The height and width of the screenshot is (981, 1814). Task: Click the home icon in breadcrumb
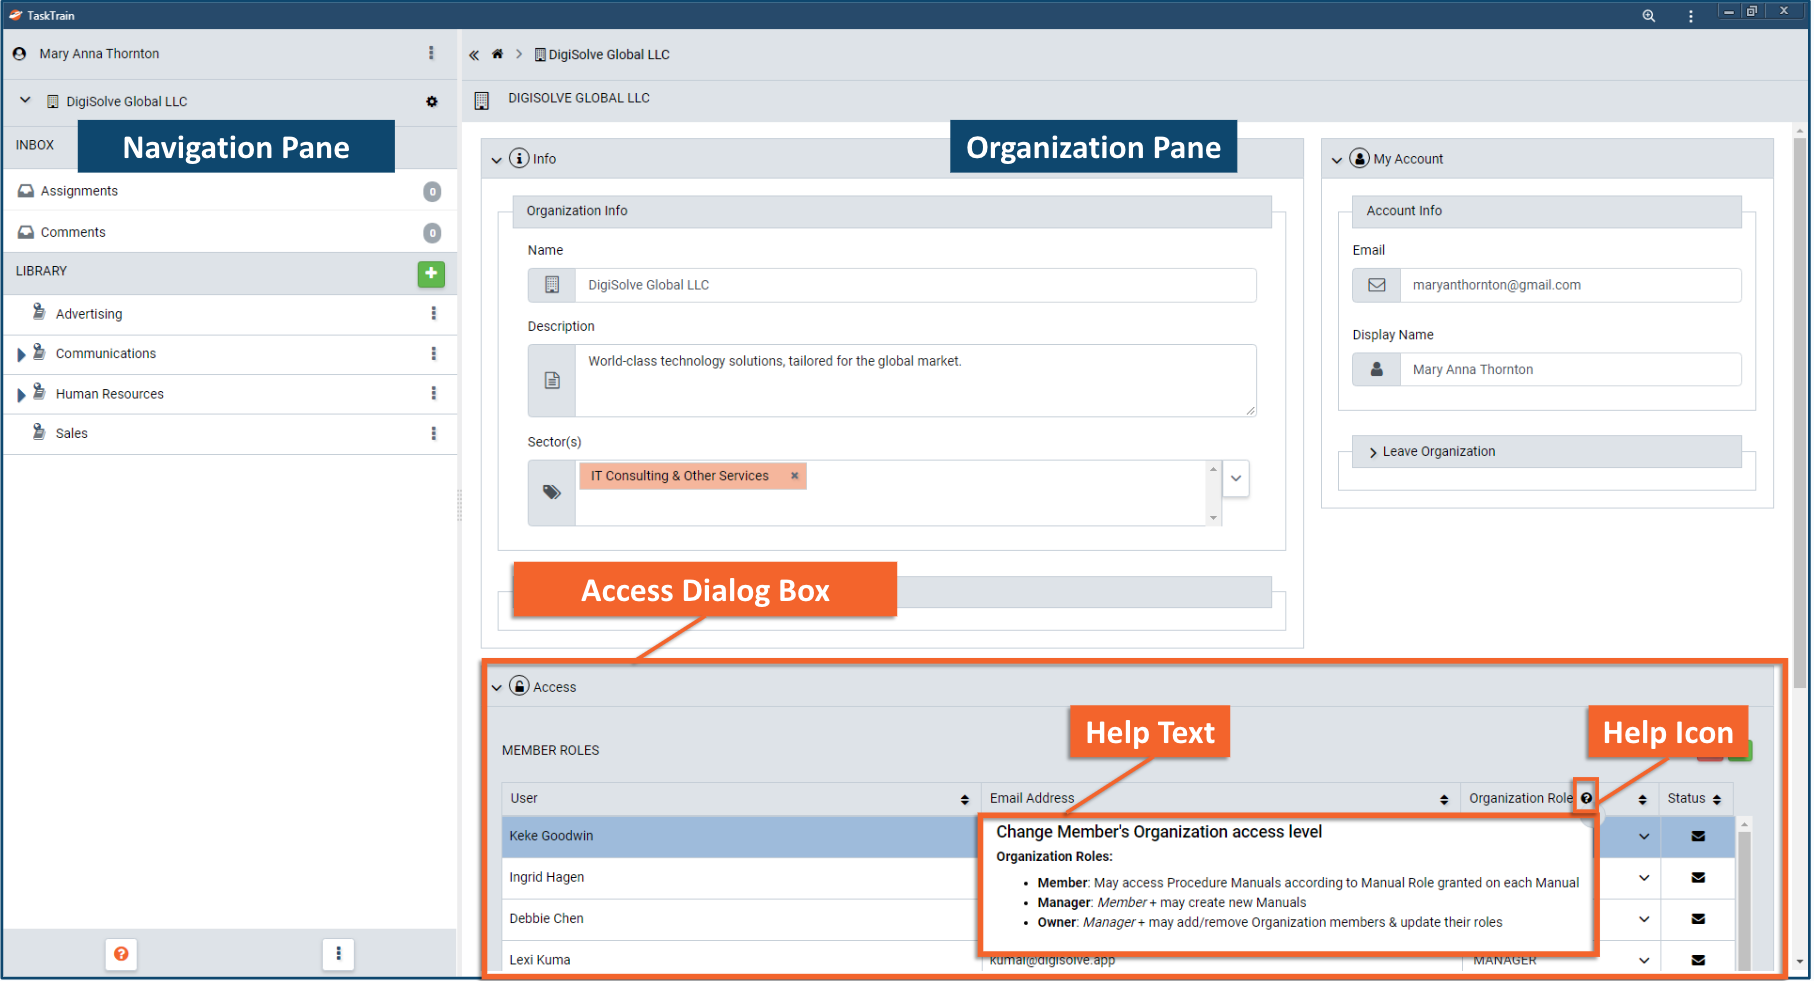pos(497,55)
